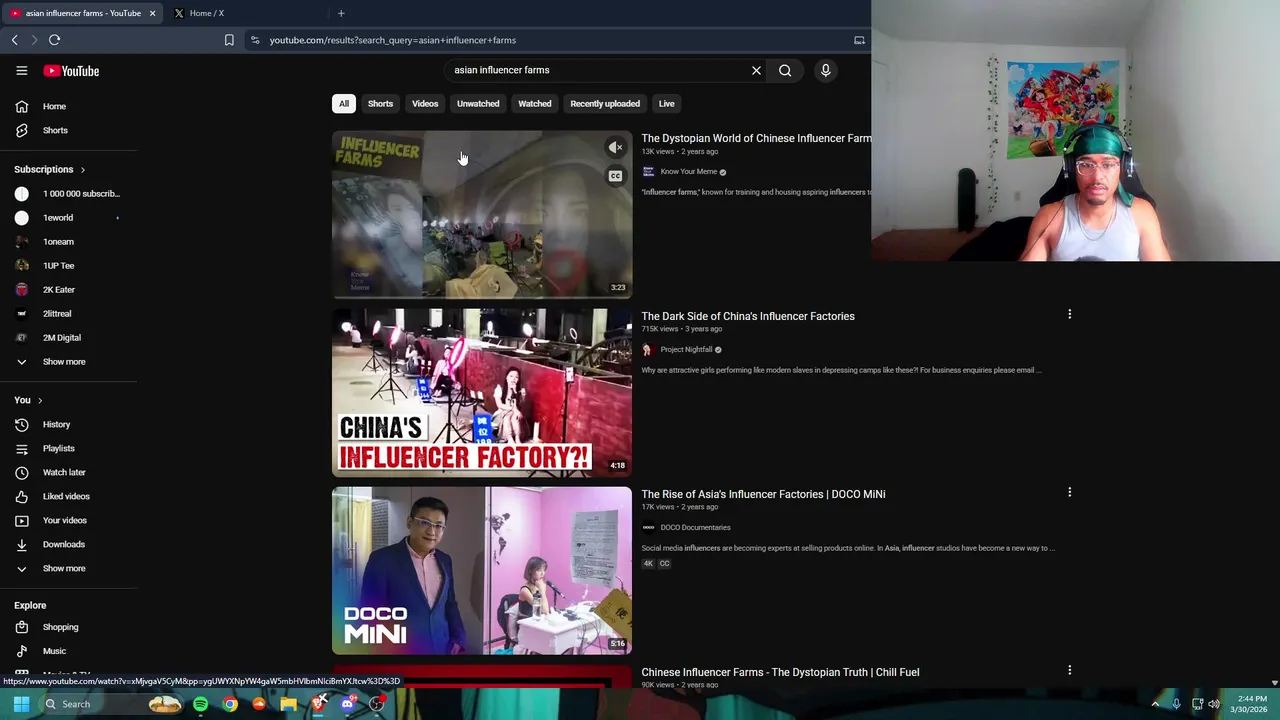Click the browser address bar URL
This screenshot has width=1280, height=720.
coord(392,40)
